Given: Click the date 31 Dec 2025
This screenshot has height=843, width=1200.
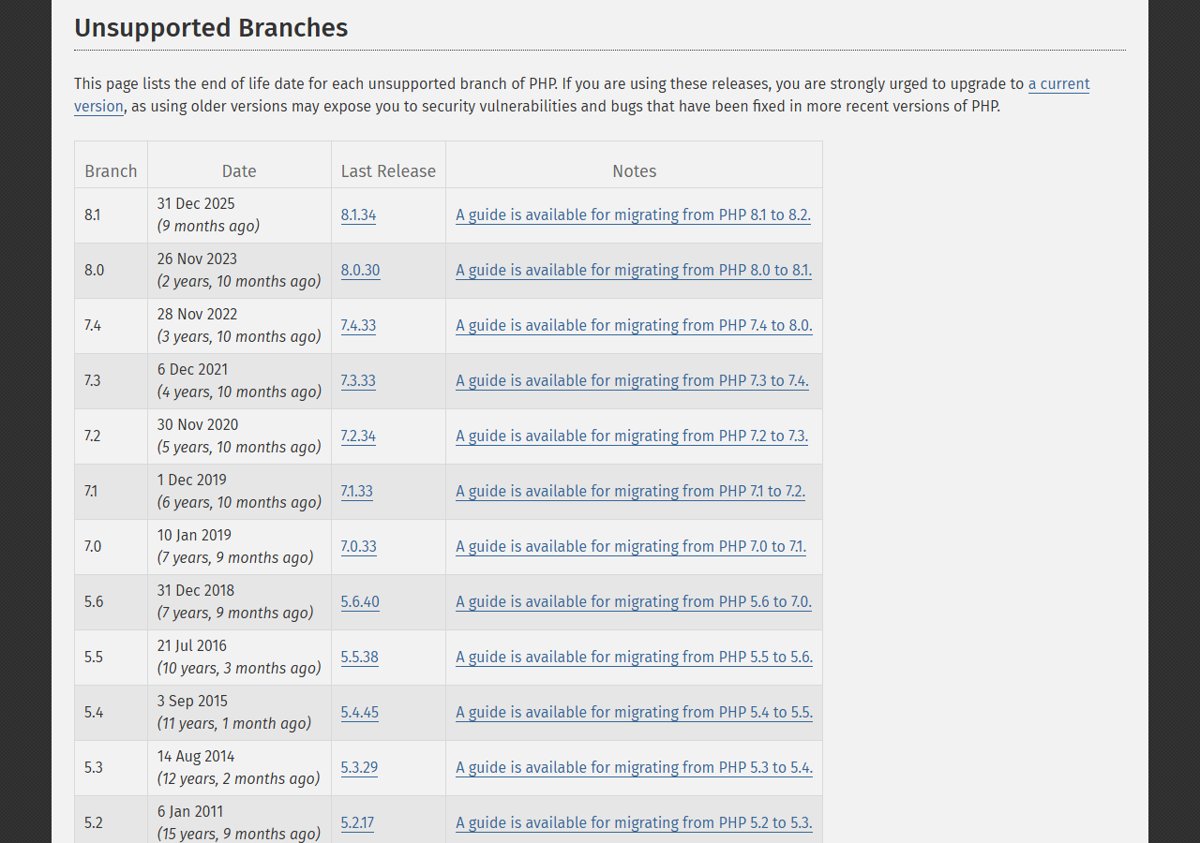Looking at the screenshot, I should click(x=196, y=204).
